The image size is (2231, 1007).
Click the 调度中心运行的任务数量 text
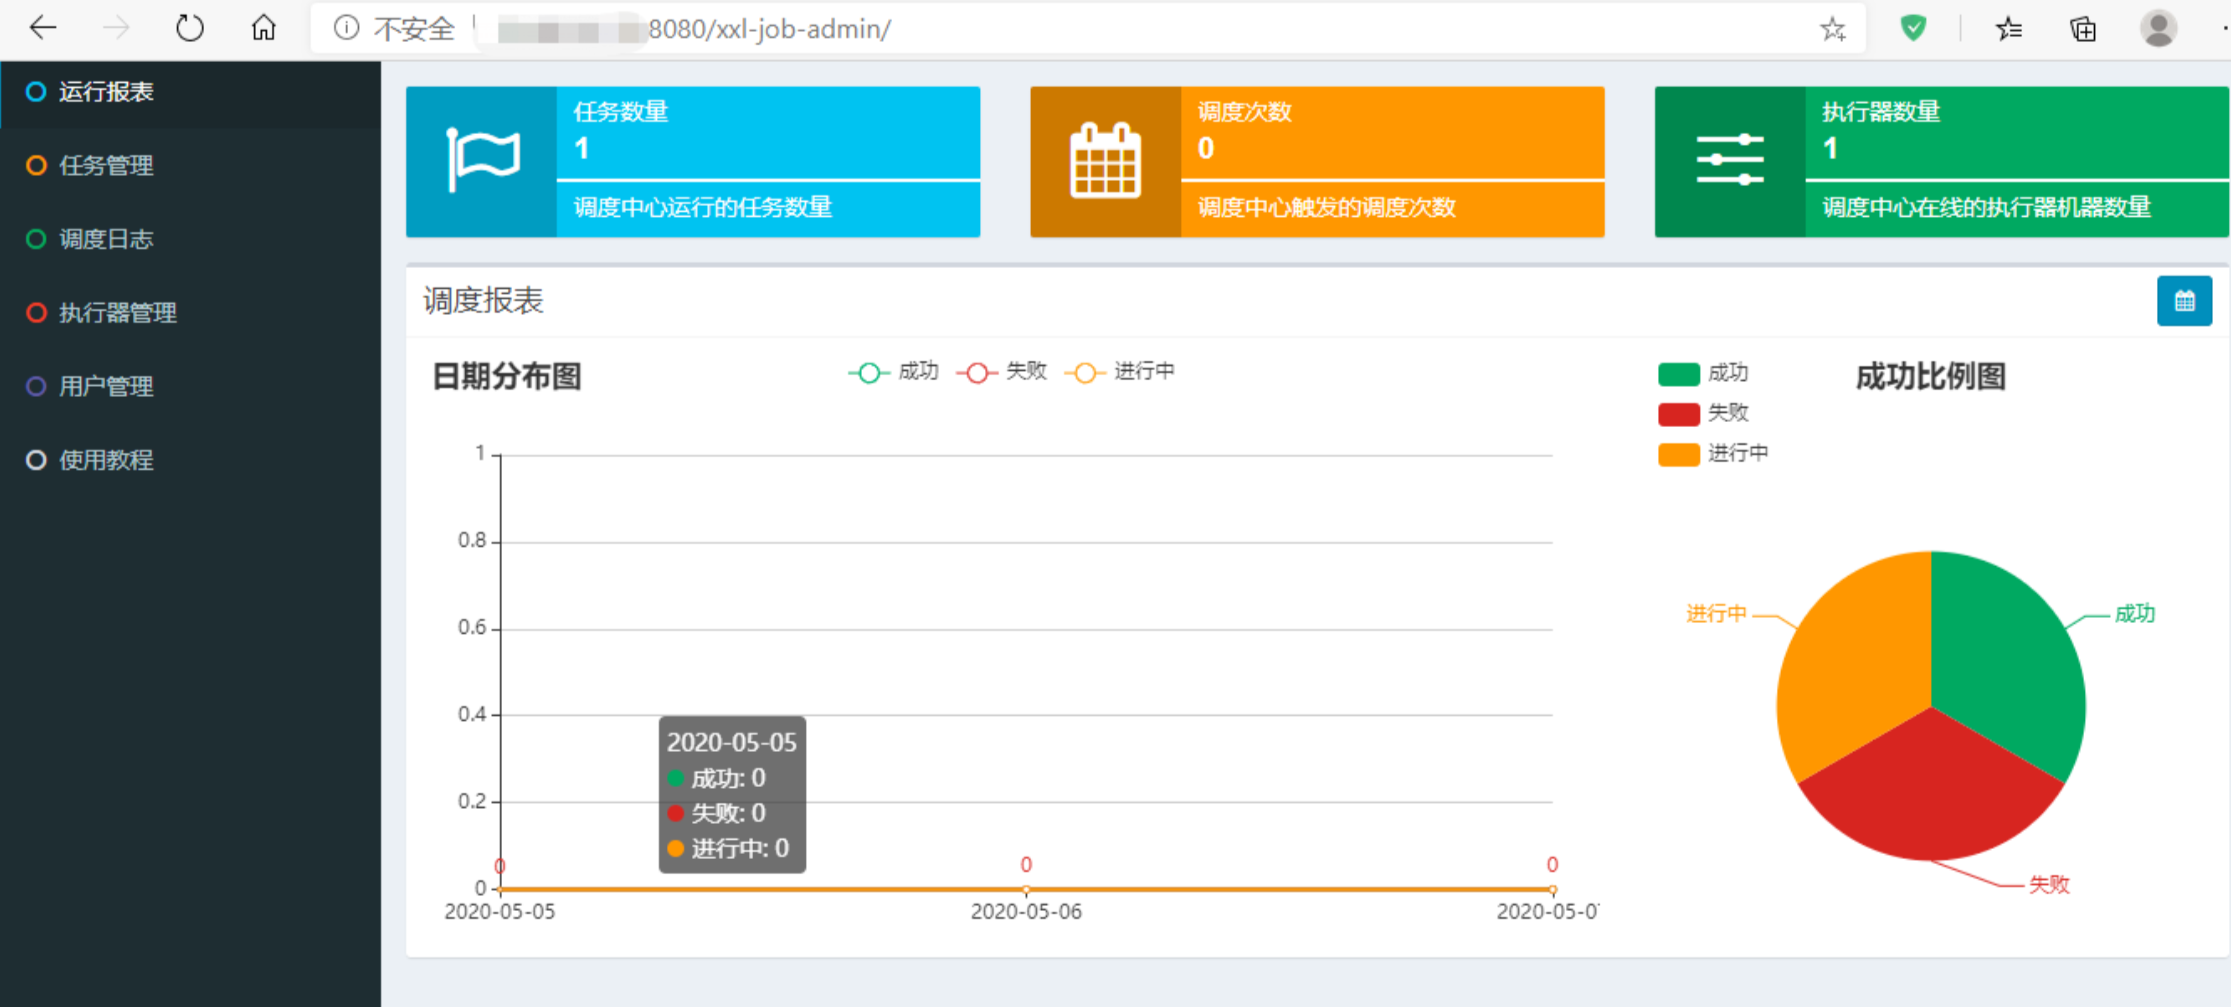click(703, 208)
